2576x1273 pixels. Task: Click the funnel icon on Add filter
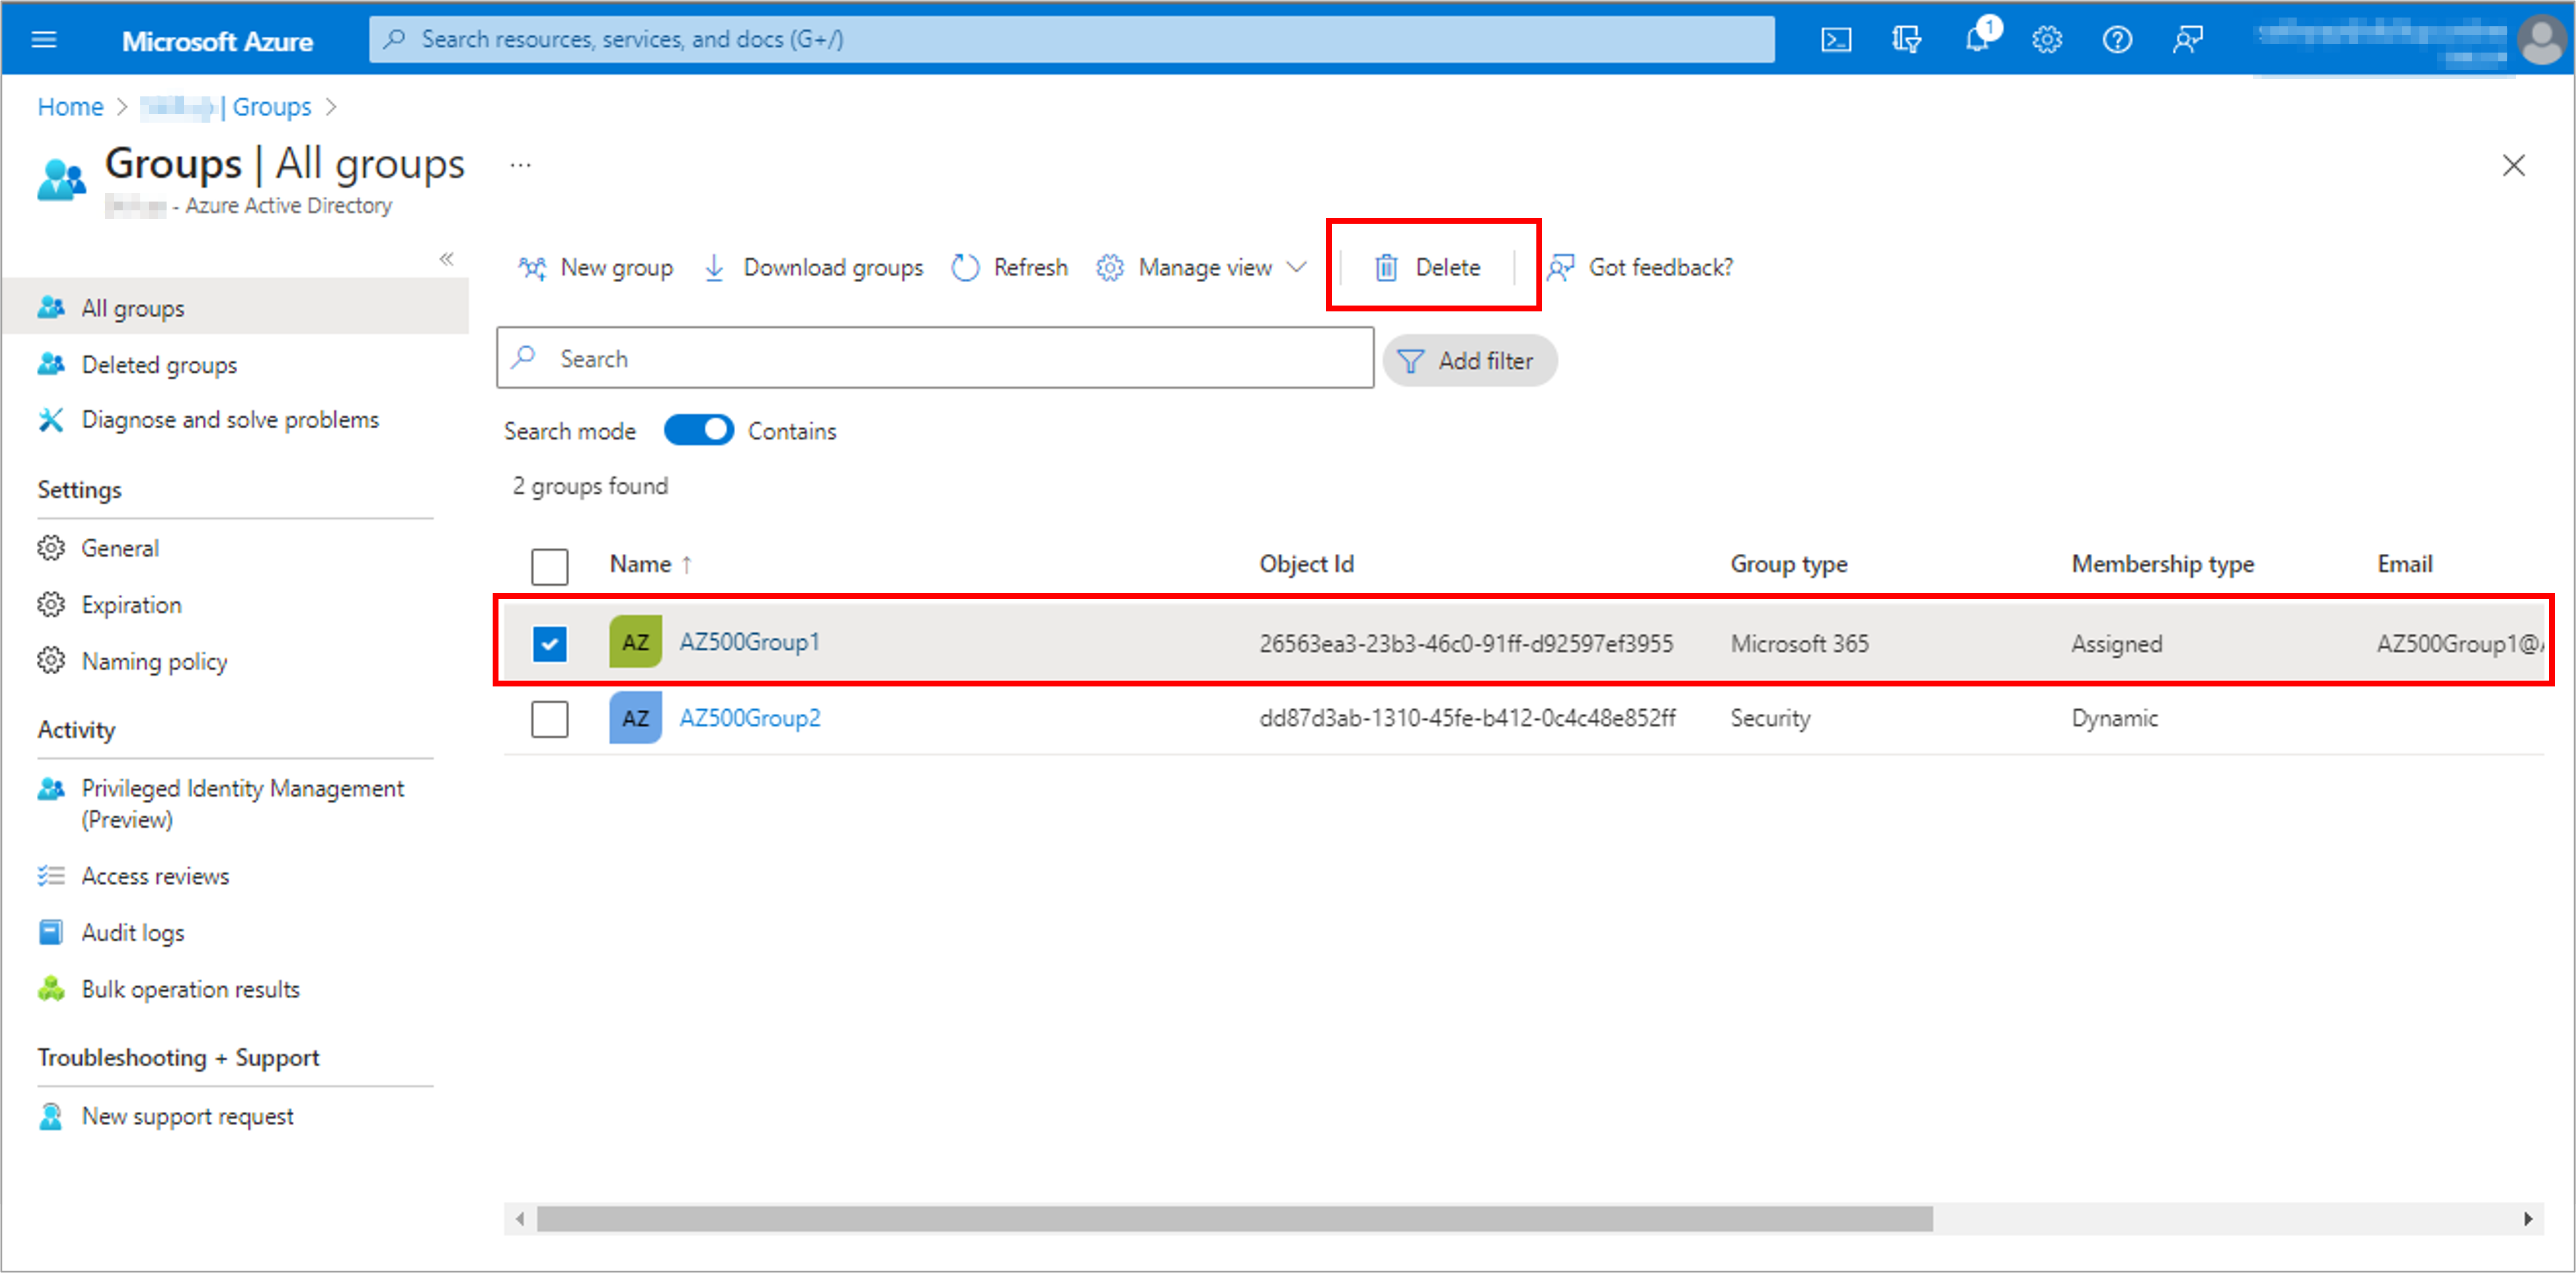tap(1410, 361)
